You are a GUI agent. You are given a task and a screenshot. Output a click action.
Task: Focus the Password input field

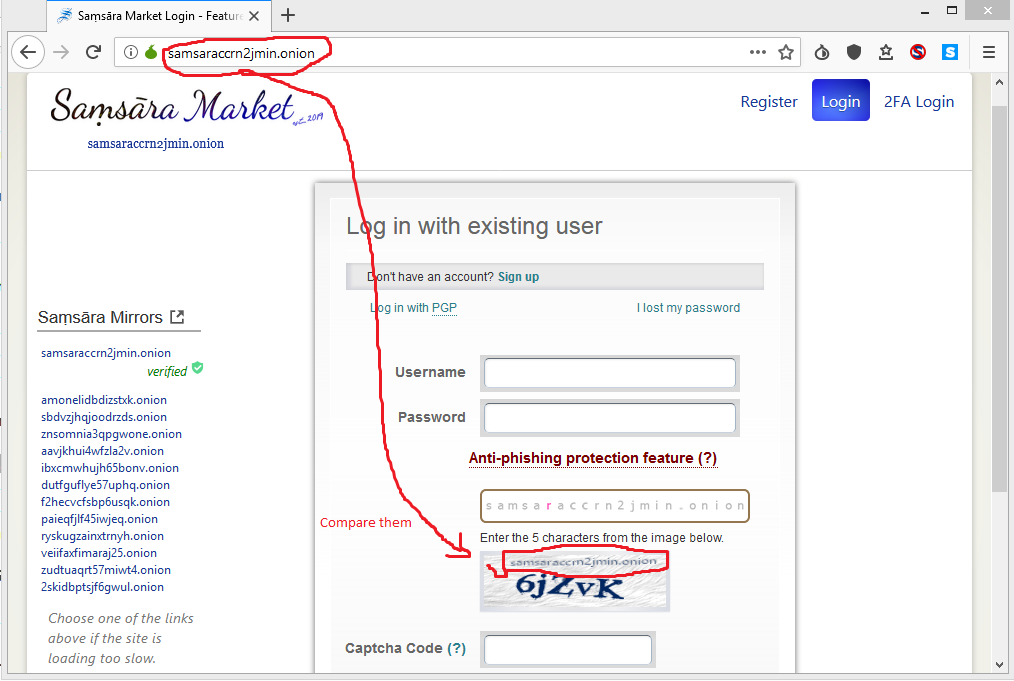point(610,418)
